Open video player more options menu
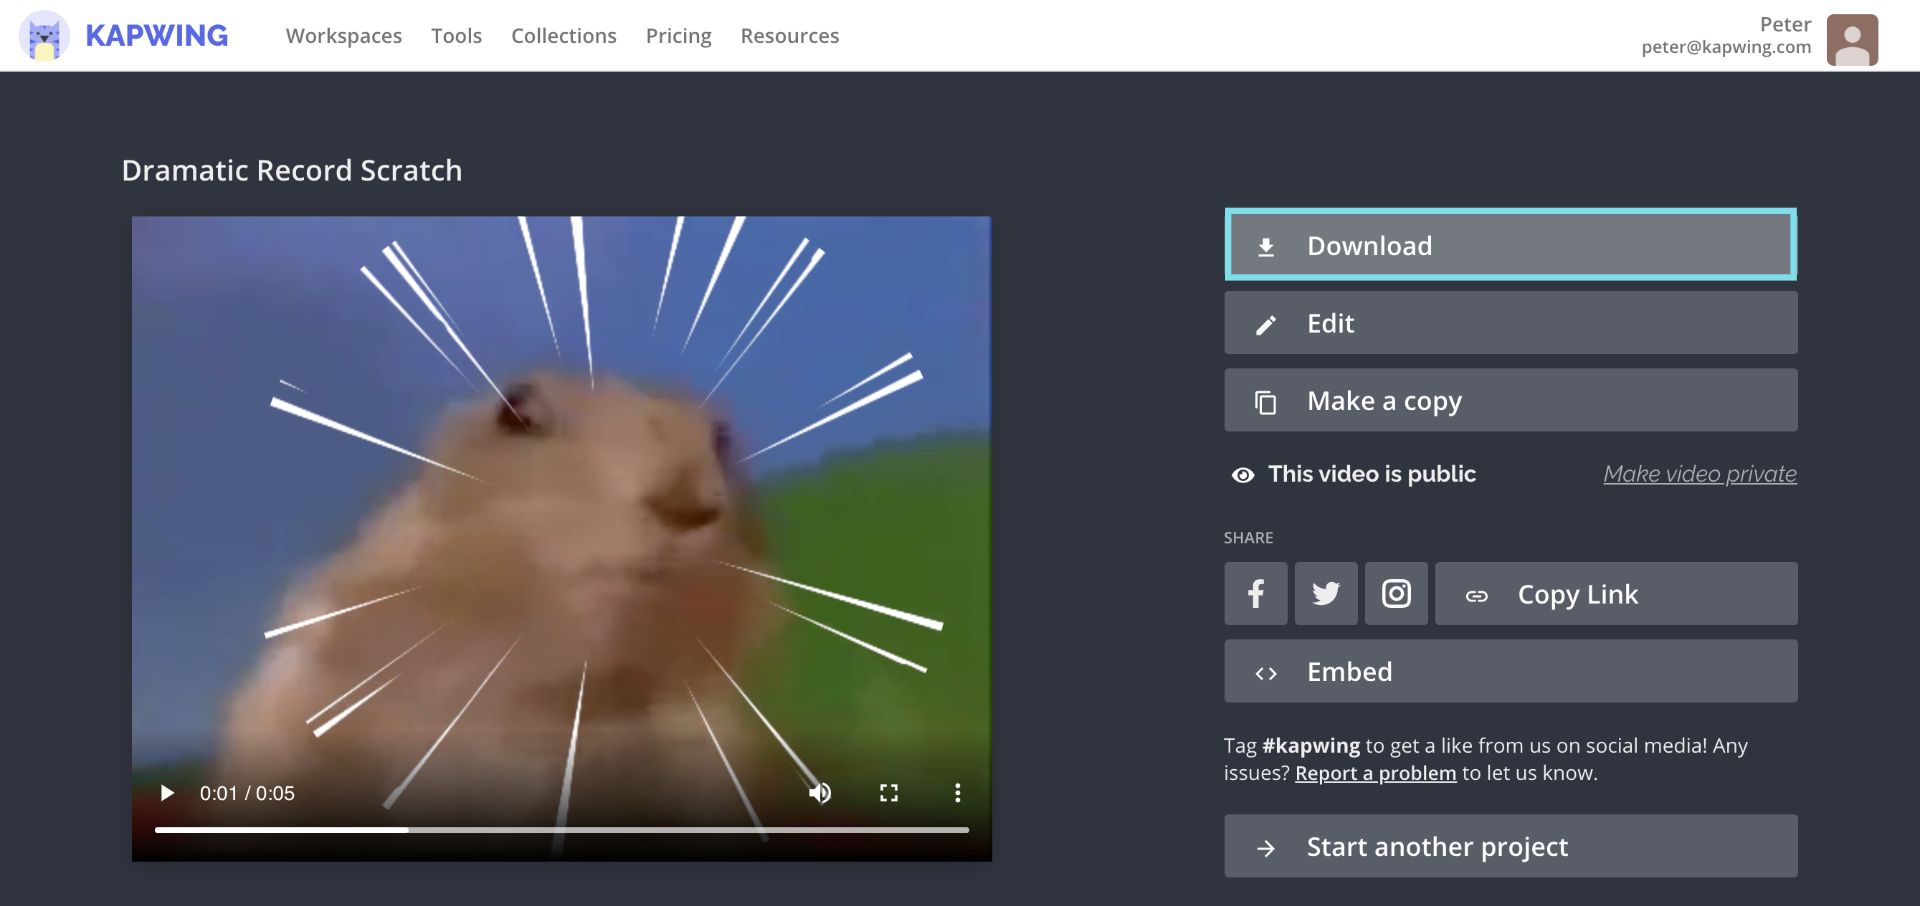The width and height of the screenshot is (1920, 906). [957, 793]
